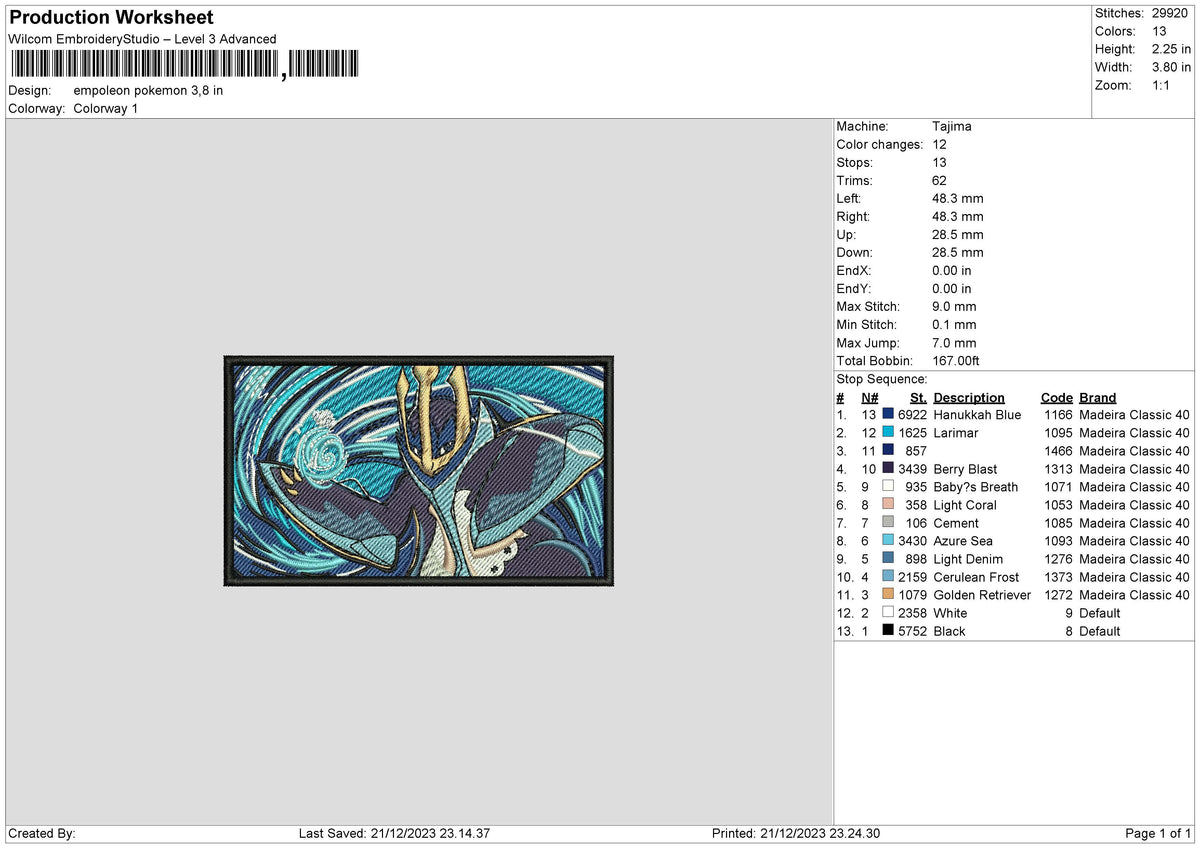Click the Max Jump value 7.0 mm
This screenshot has height=848, width=1200.
(954, 342)
